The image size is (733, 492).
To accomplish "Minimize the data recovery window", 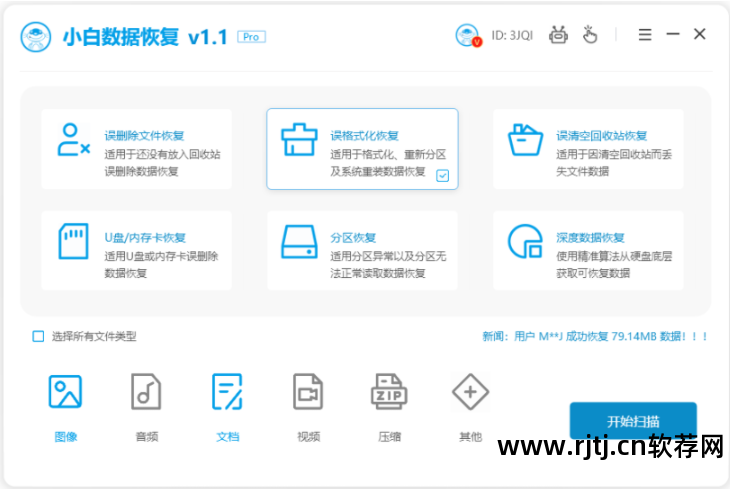I will coord(673,34).
